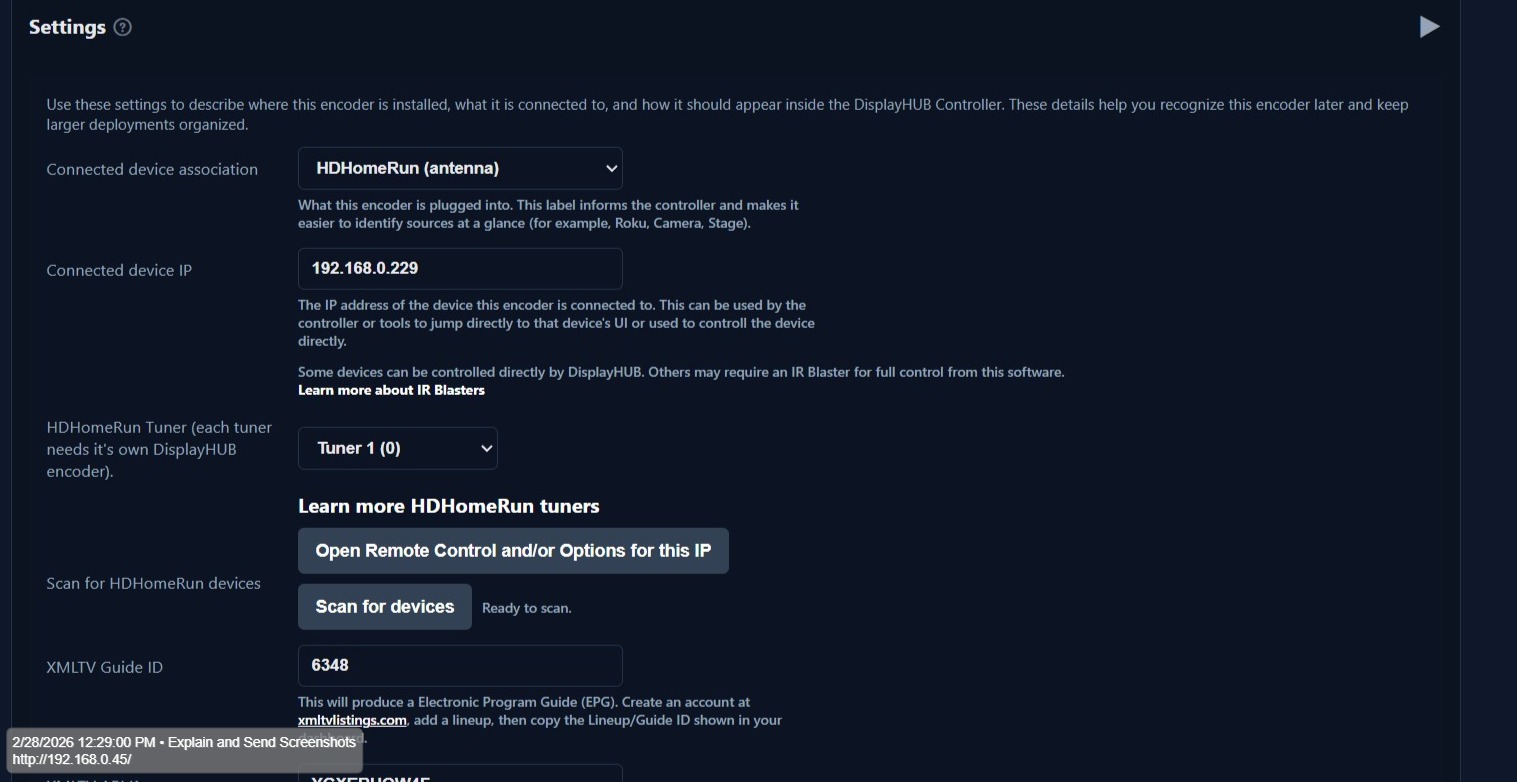Click the Connected device IP label
This screenshot has width=1517, height=782.
pyautogui.click(x=119, y=270)
